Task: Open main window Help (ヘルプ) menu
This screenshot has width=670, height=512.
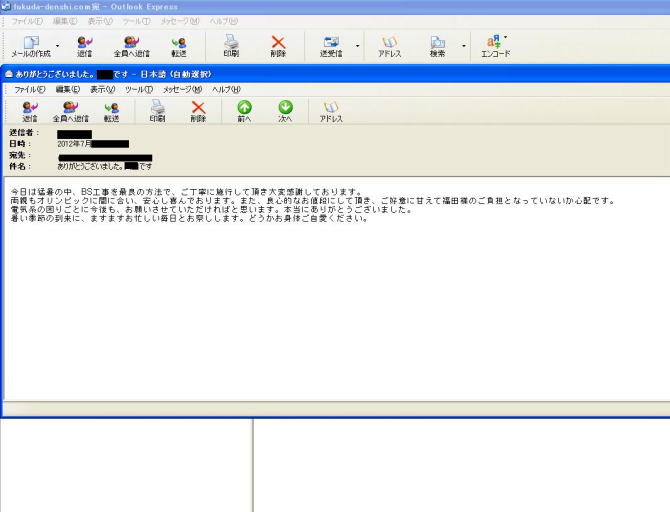Action: click(223, 21)
